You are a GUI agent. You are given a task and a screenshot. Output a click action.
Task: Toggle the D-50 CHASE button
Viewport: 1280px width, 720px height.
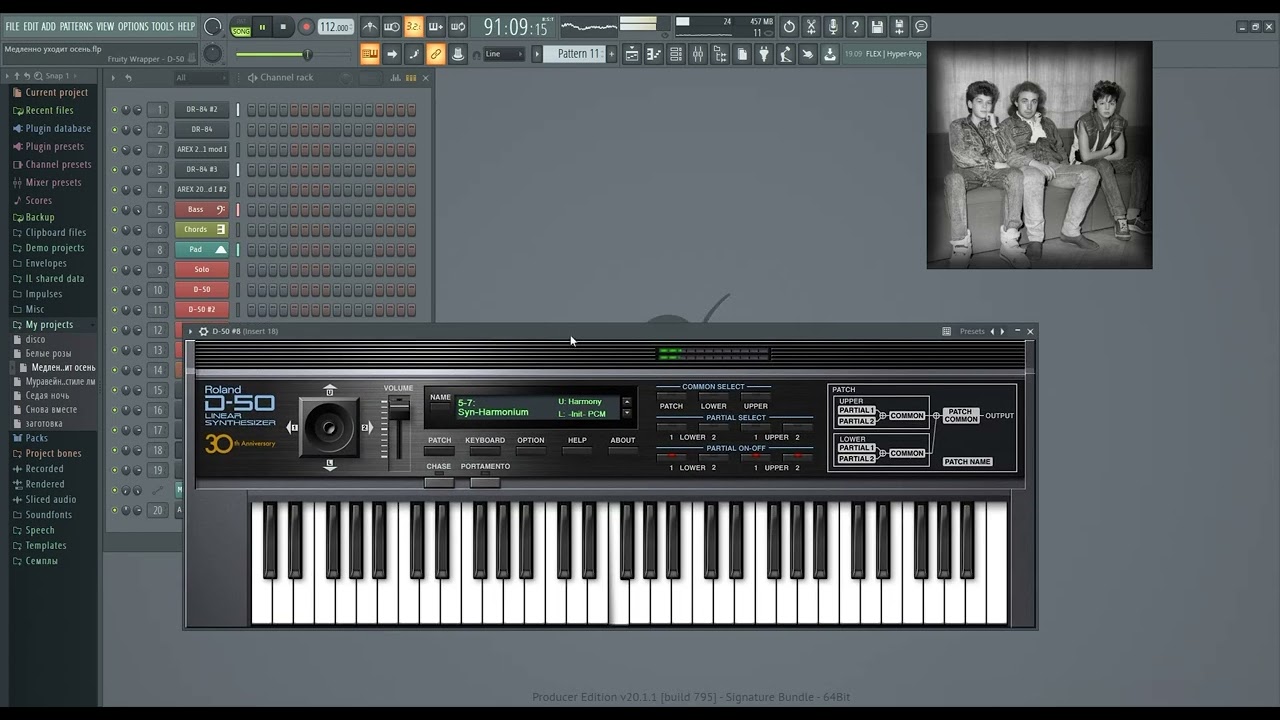pos(439,482)
